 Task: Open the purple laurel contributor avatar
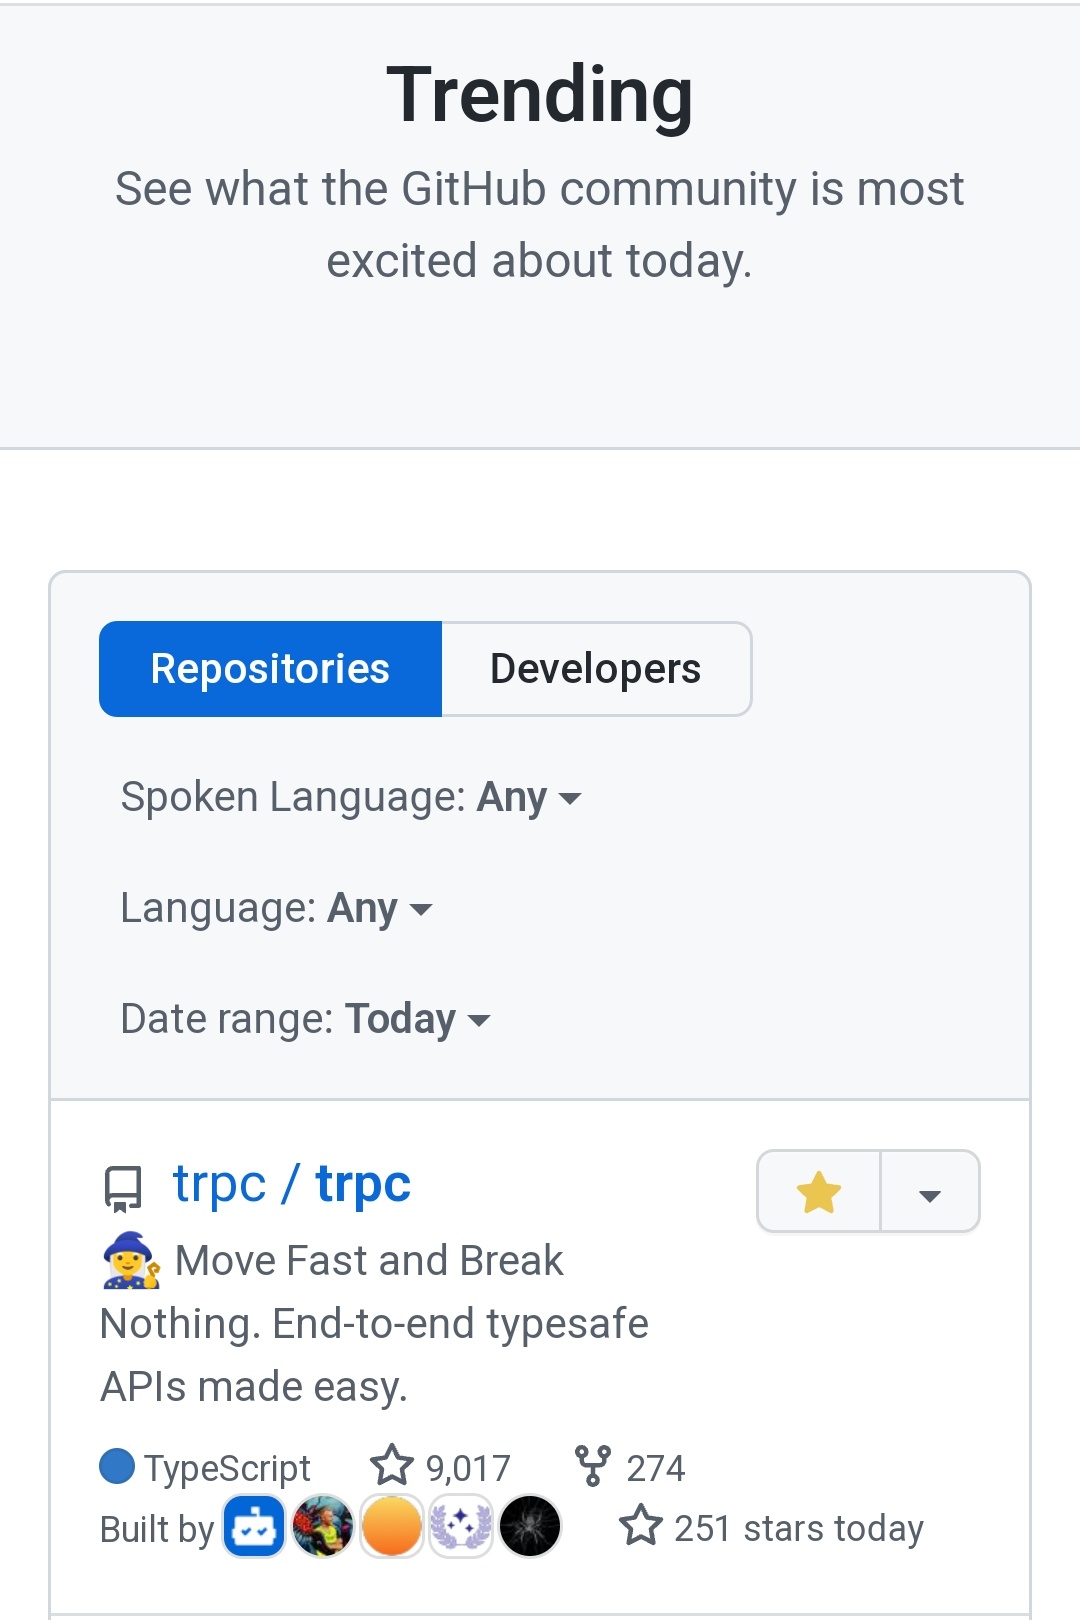460,1526
